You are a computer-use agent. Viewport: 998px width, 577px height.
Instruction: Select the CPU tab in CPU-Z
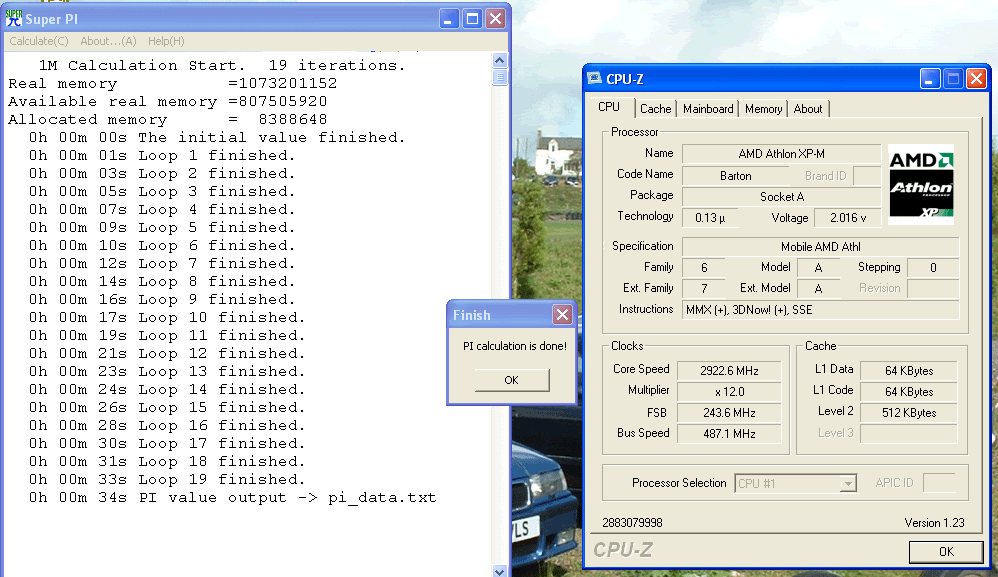[609, 107]
